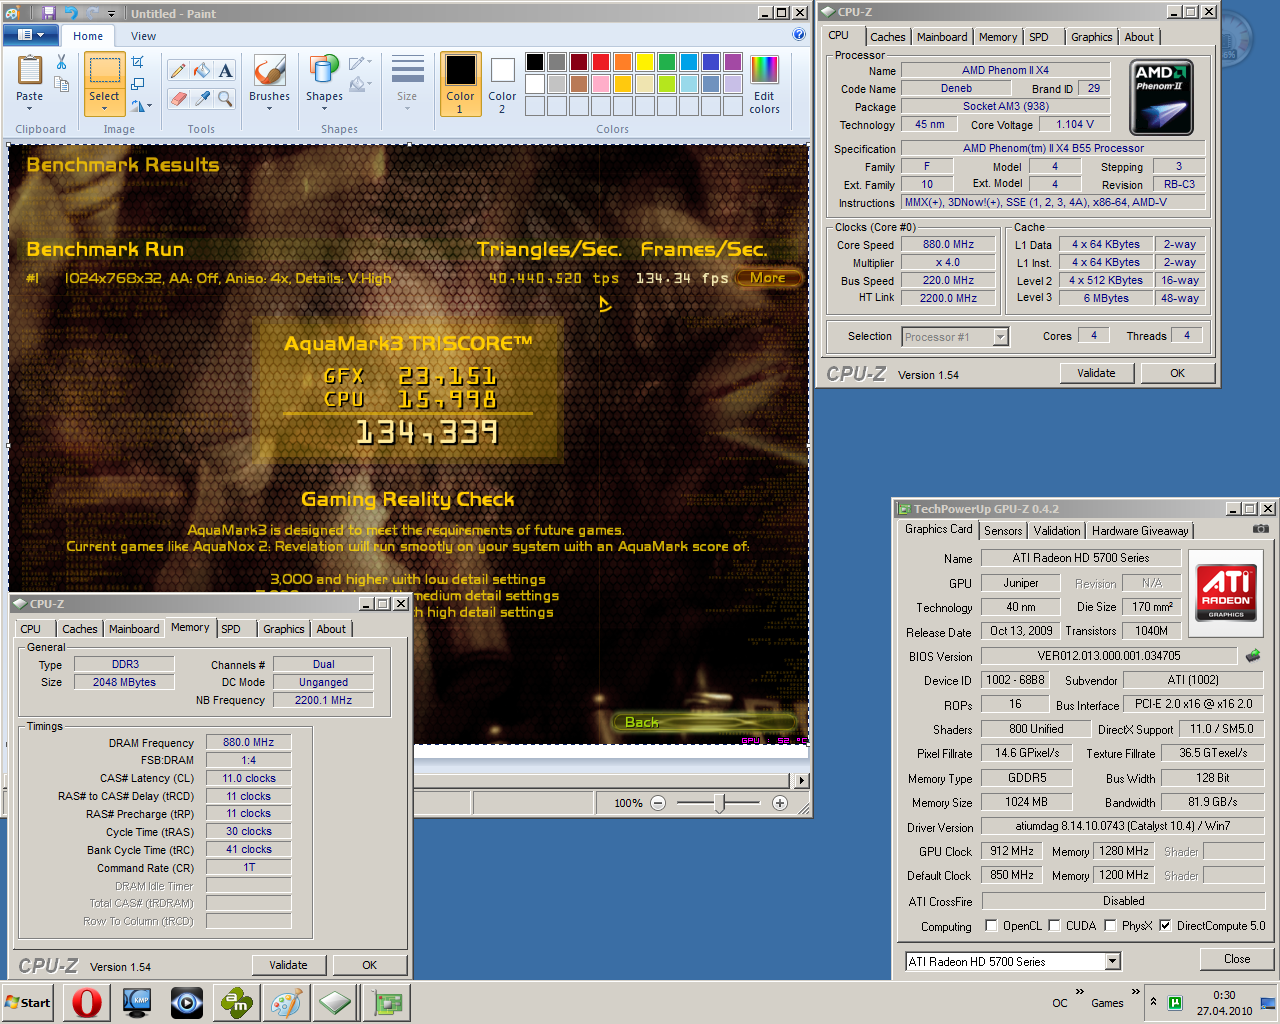This screenshot has height=1024, width=1280.
Task: Click Validate in the bottom CPU-Z window
Action: (288, 965)
